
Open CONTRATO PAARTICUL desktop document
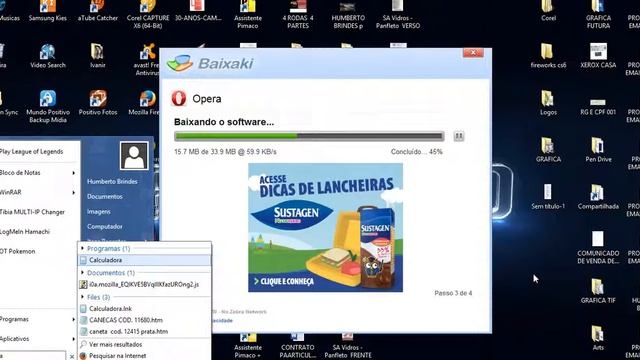[x=298, y=346]
